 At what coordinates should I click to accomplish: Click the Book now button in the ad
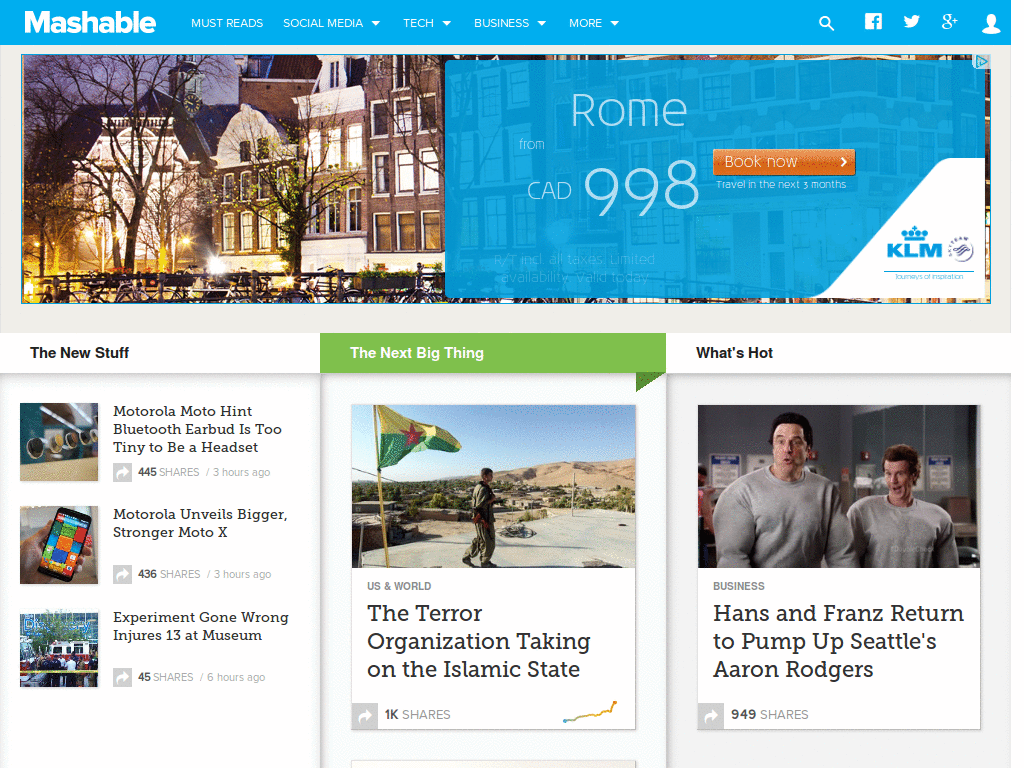point(784,162)
